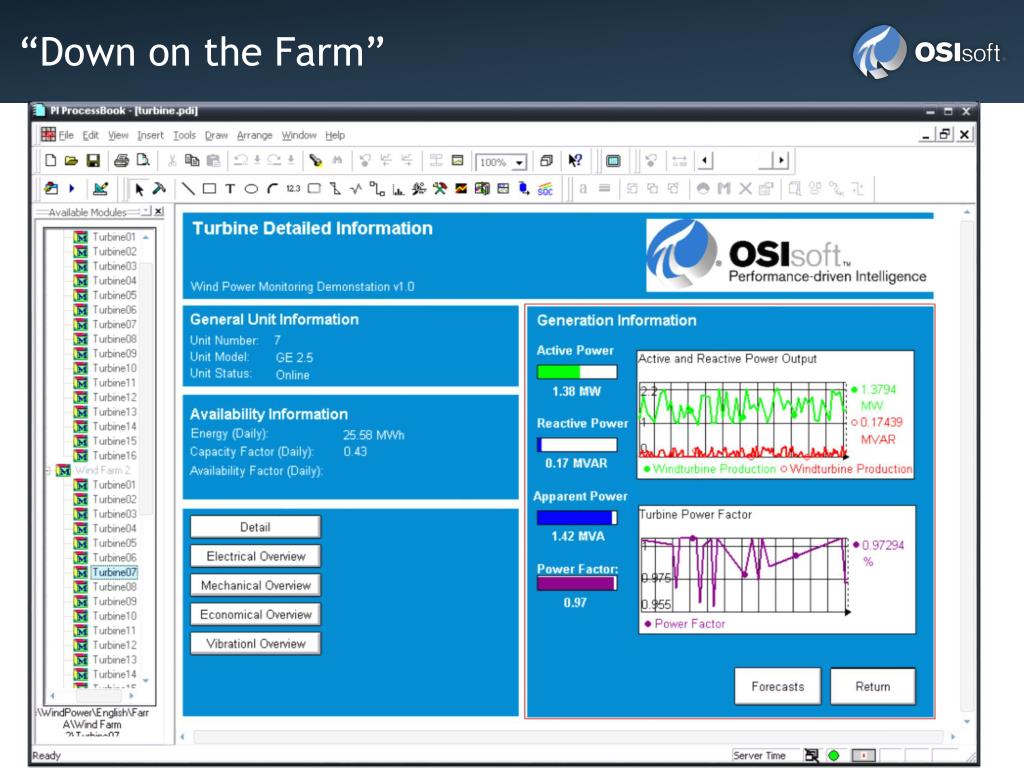Image resolution: width=1024 pixels, height=768 pixels.
Task: Open the Draw menu
Action: tap(216, 135)
